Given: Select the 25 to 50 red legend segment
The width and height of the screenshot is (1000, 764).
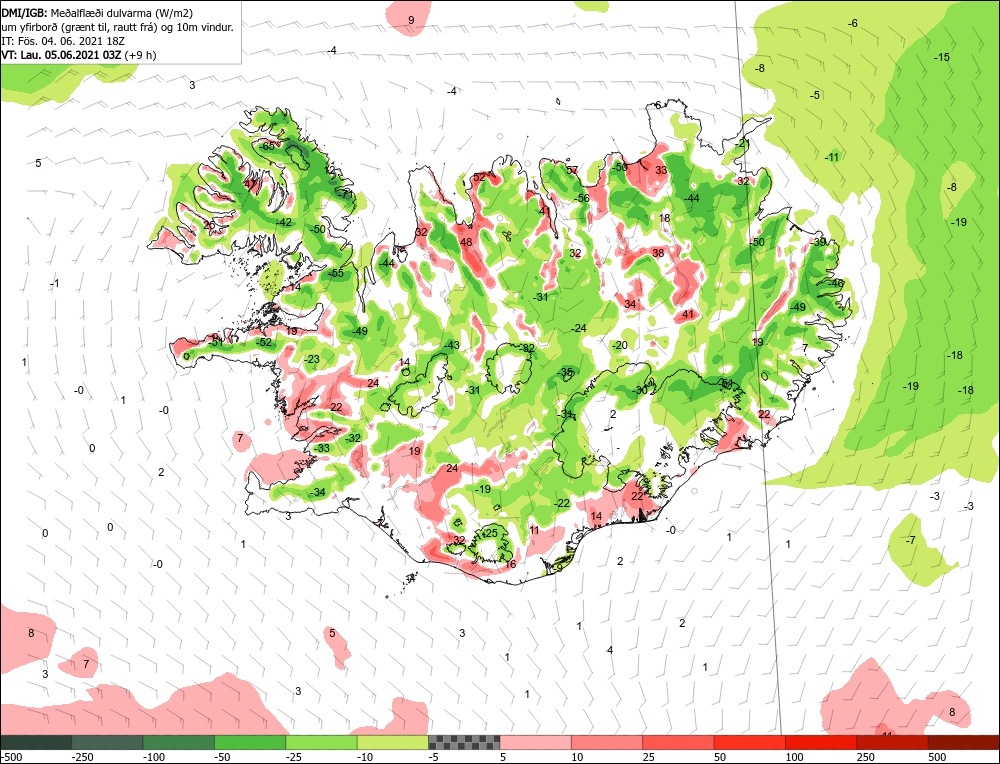Looking at the screenshot, I should tap(679, 742).
